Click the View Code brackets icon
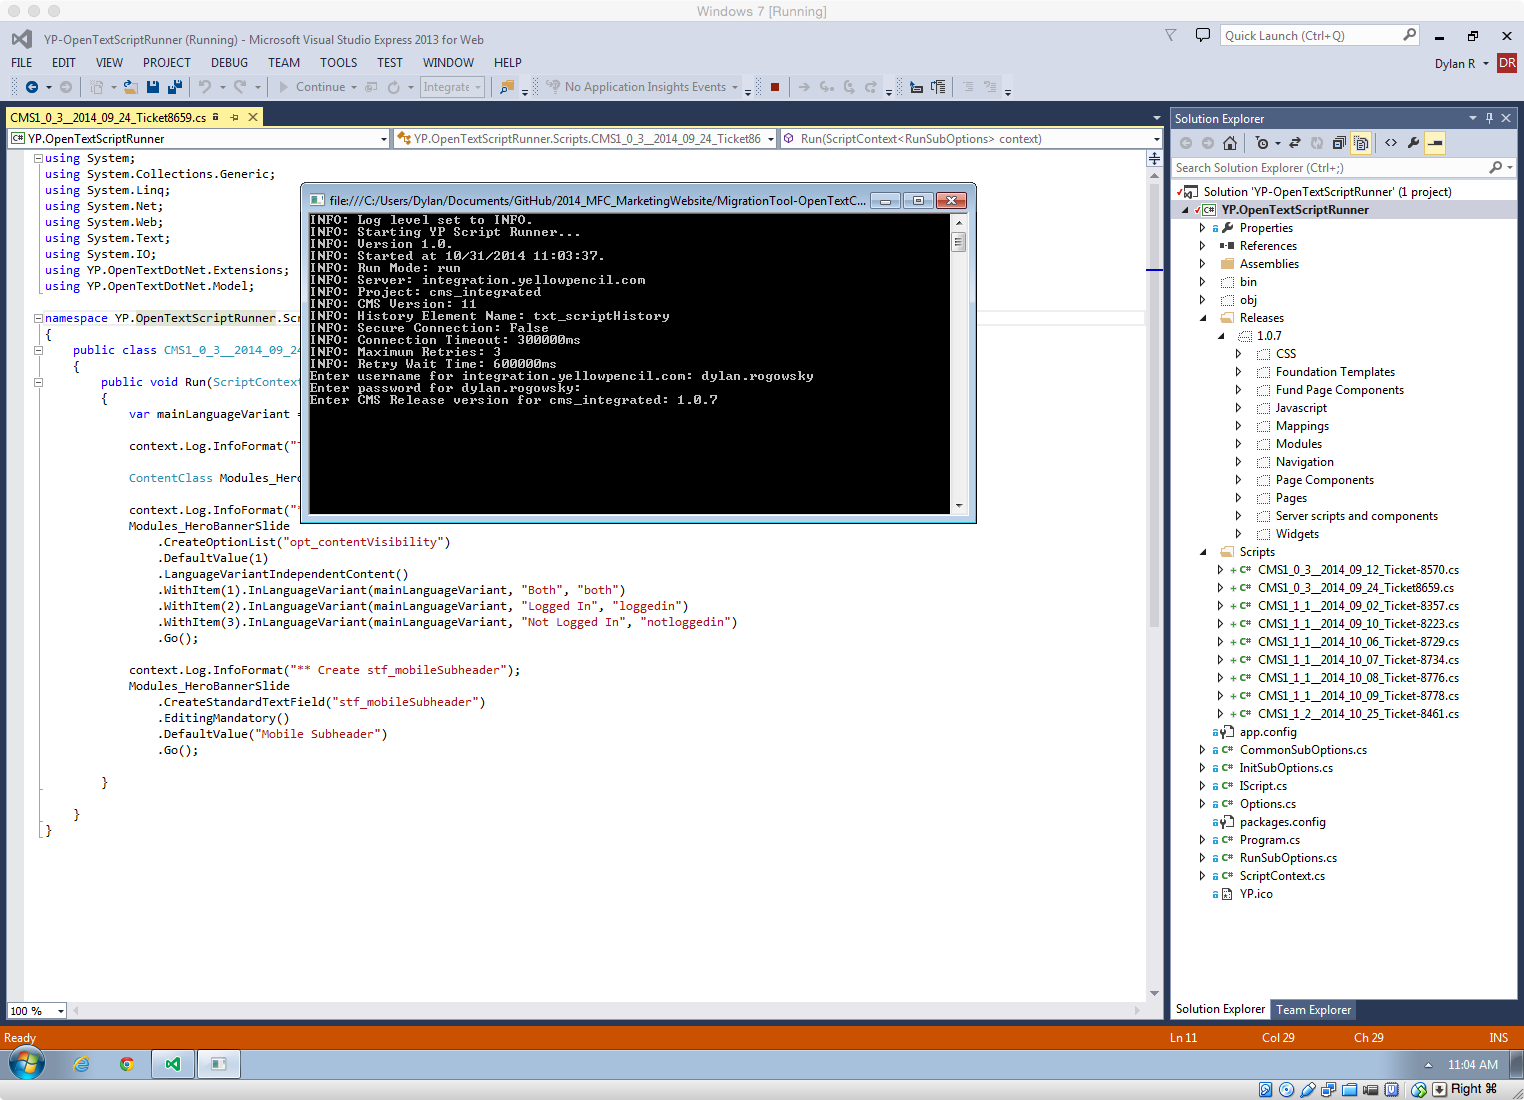This screenshot has width=1524, height=1100. [1391, 143]
